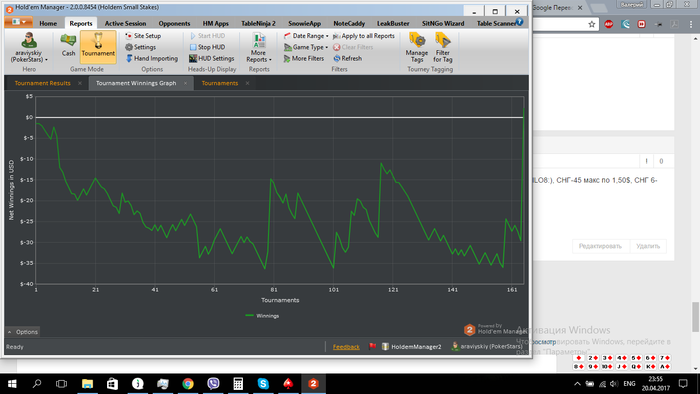700x394 pixels.
Task: Open the HM Apps tab
Action: pyautogui.click(x=216, y=23)
